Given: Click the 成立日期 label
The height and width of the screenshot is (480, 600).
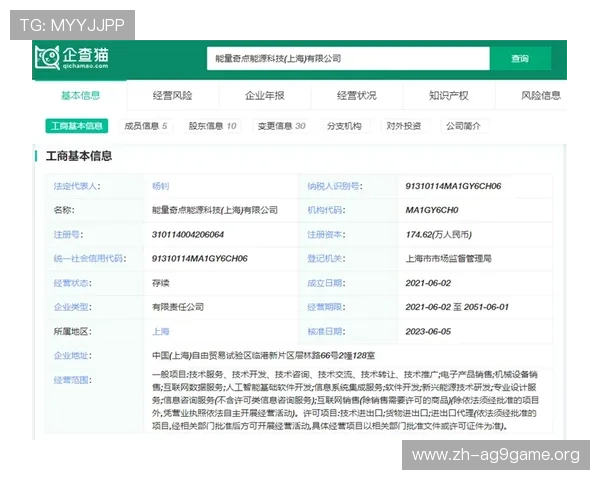Looking at the screenshot, I should click(326, 283).
